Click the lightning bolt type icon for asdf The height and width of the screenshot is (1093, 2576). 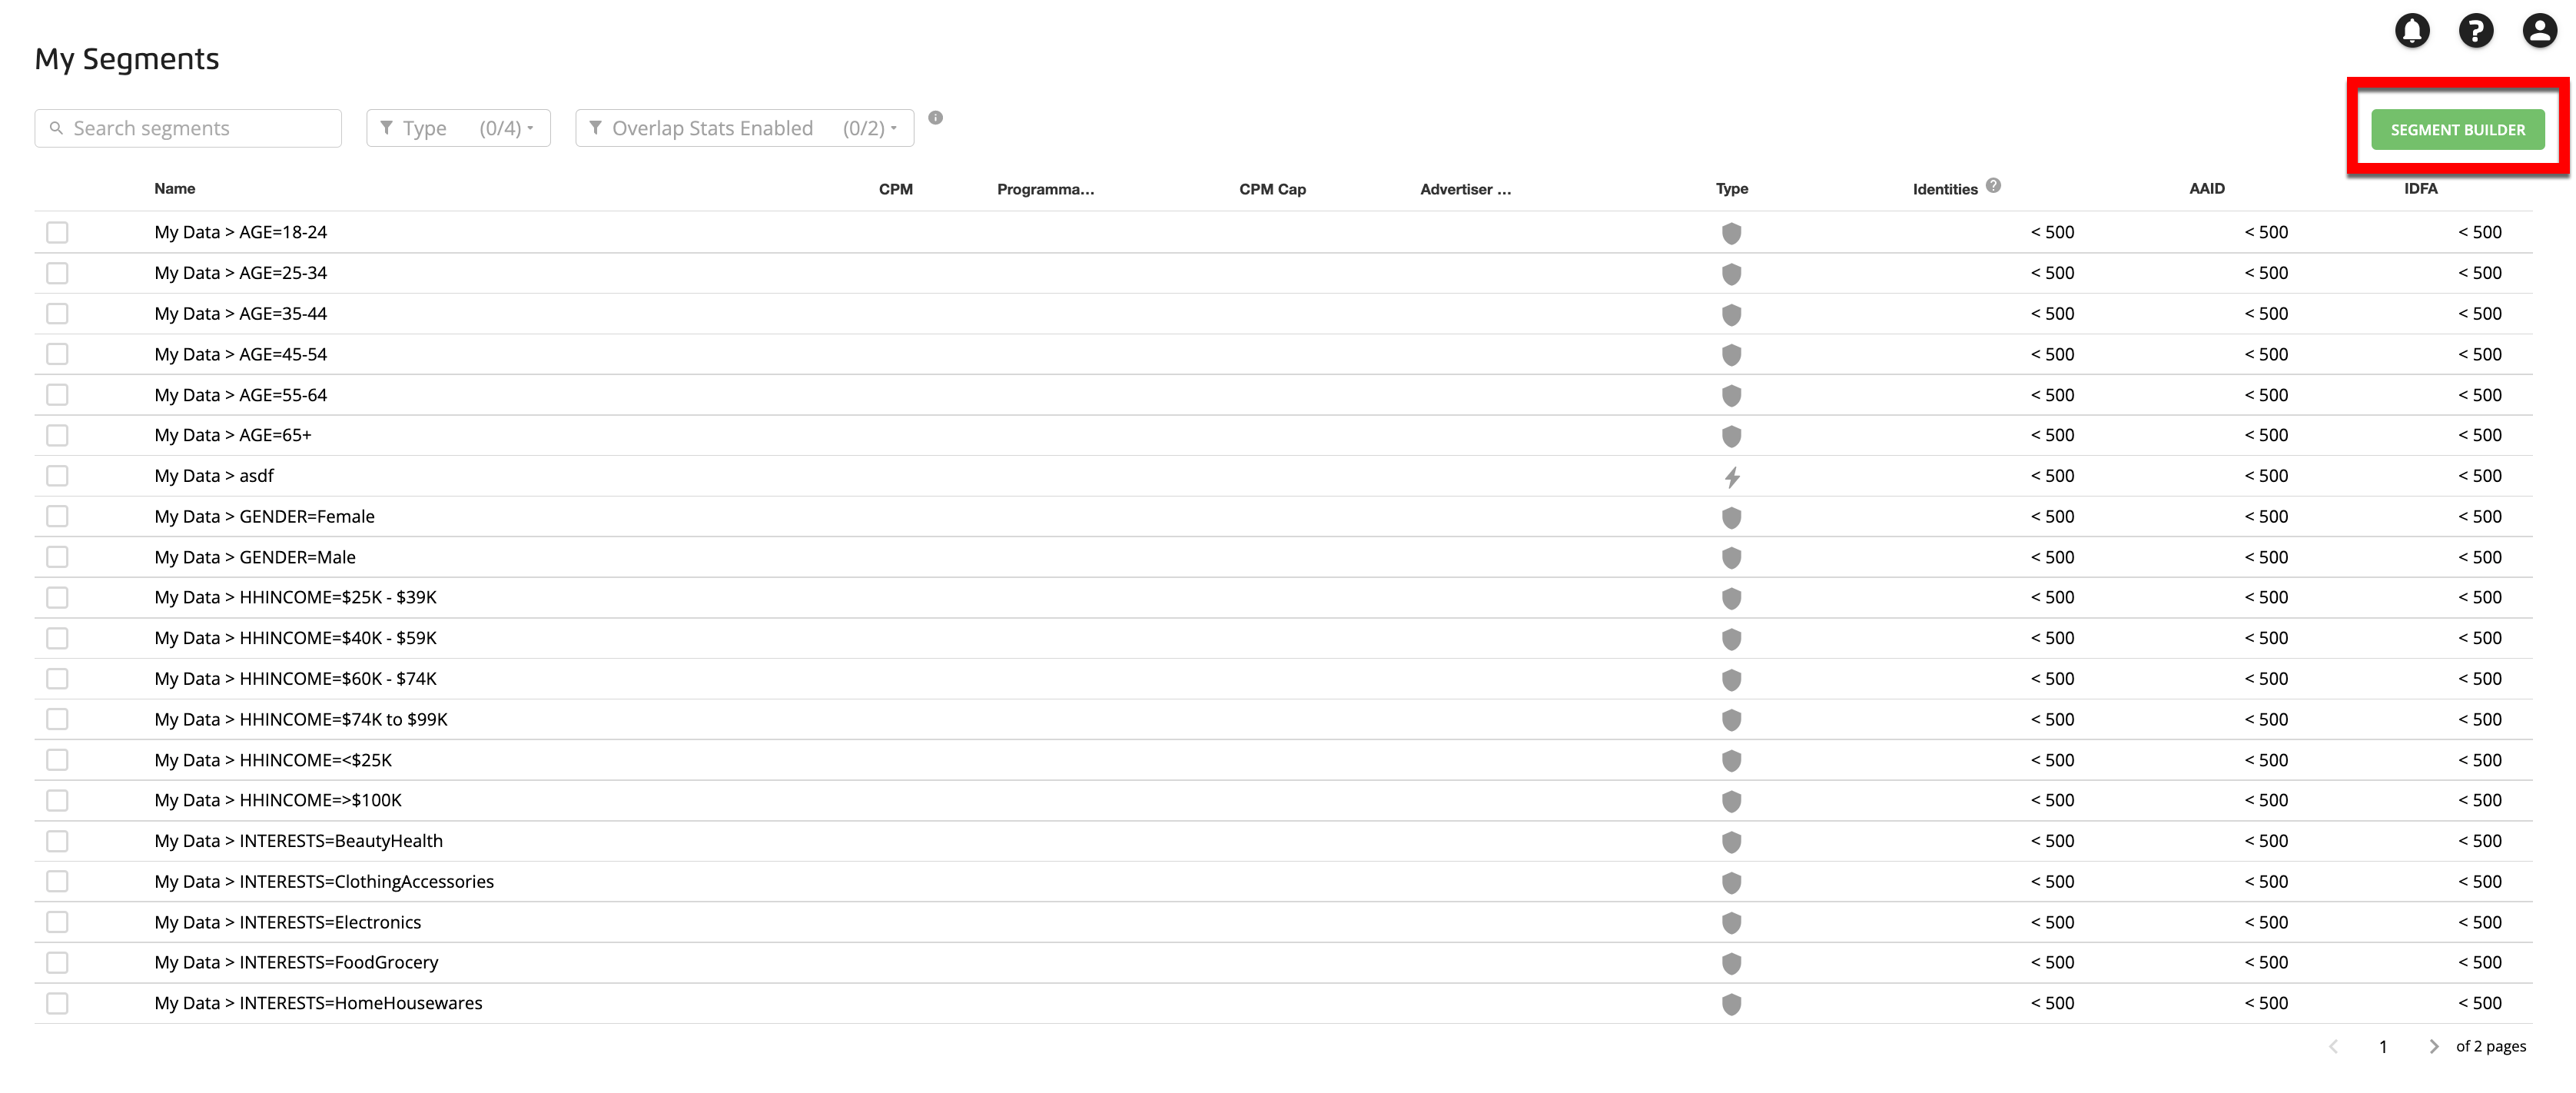click(1732, 477)
